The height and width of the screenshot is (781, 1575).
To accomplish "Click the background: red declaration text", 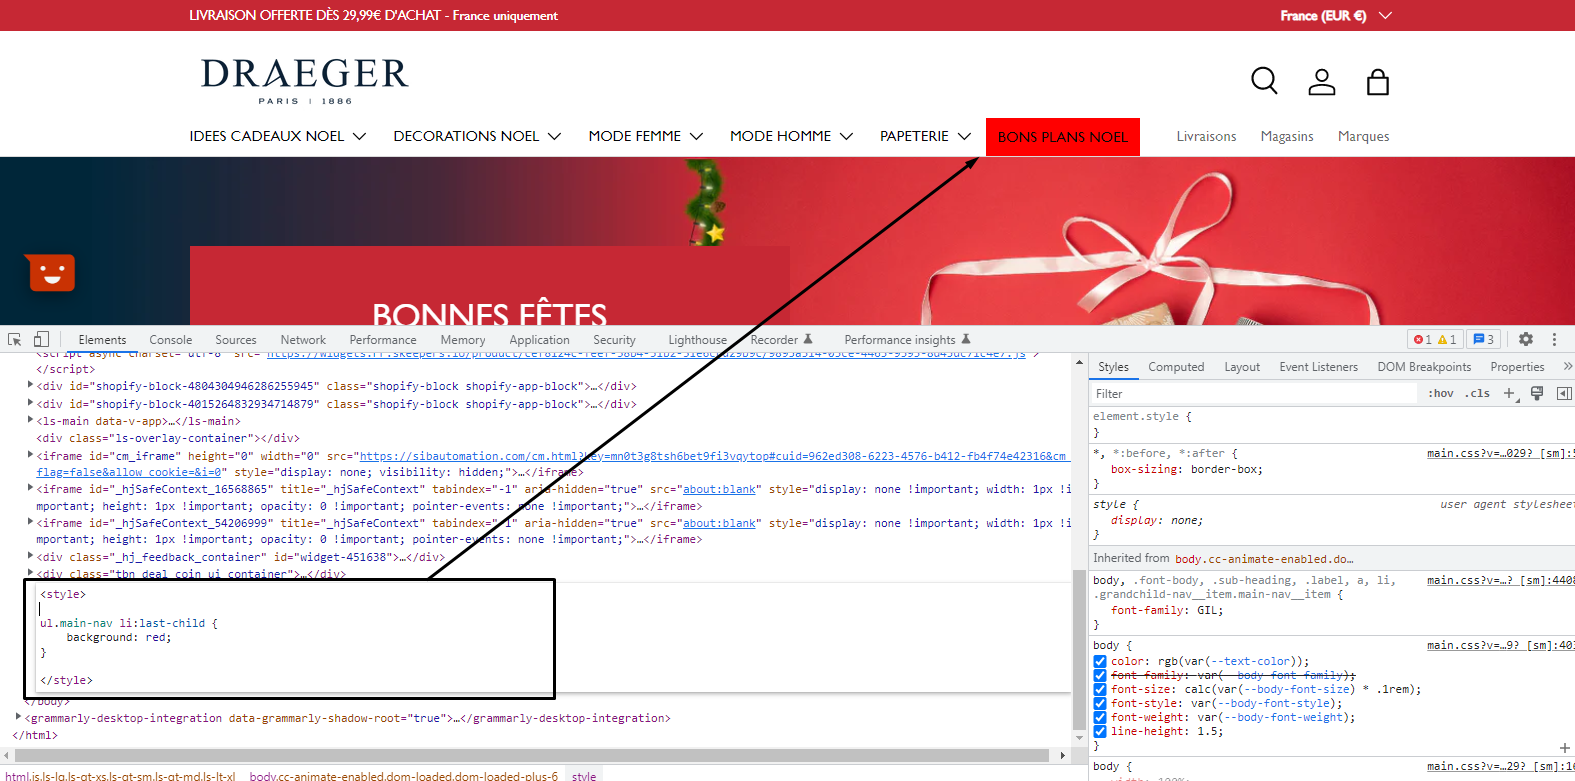I will (x=119, y=637).
